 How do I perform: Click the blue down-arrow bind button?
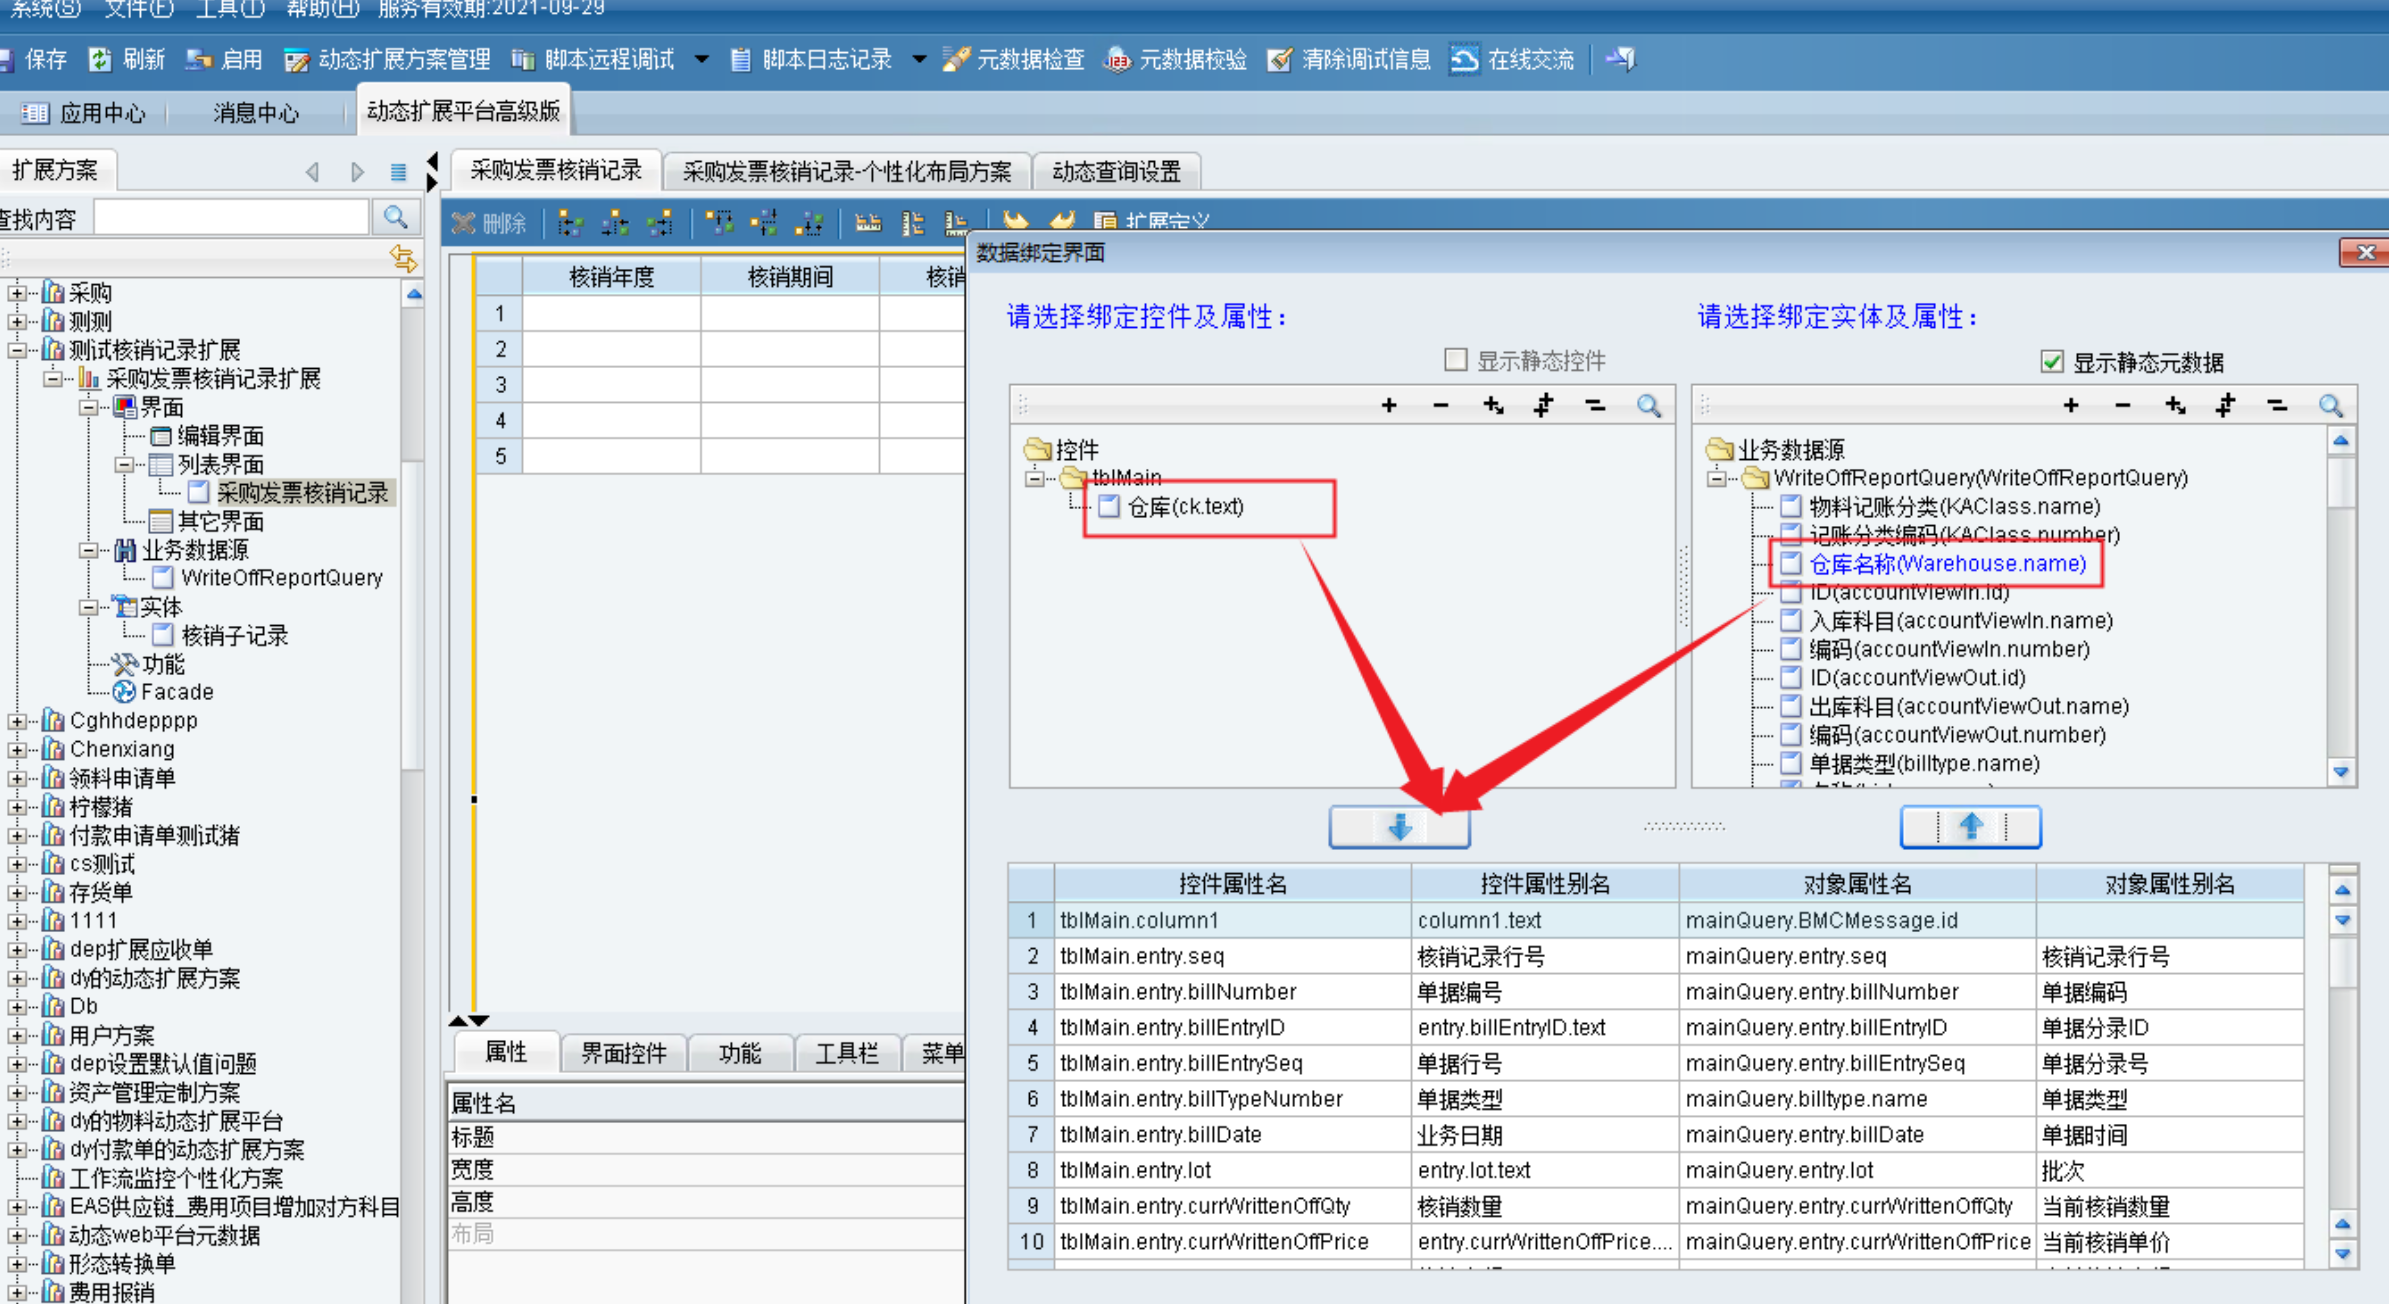pyautogui.click(x=1398, y=827)
